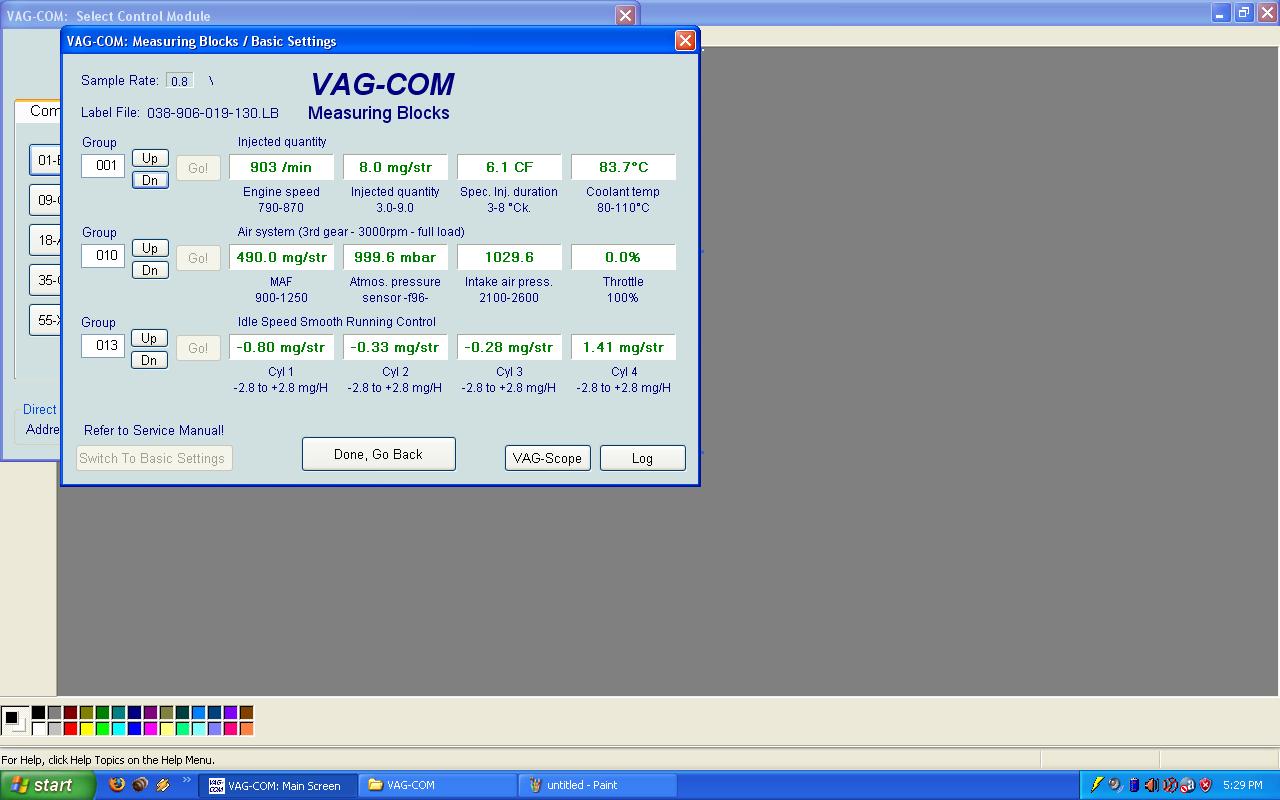Open the red security shield alert icon
Viewport: 1280px width, 800px height.
1205,785
